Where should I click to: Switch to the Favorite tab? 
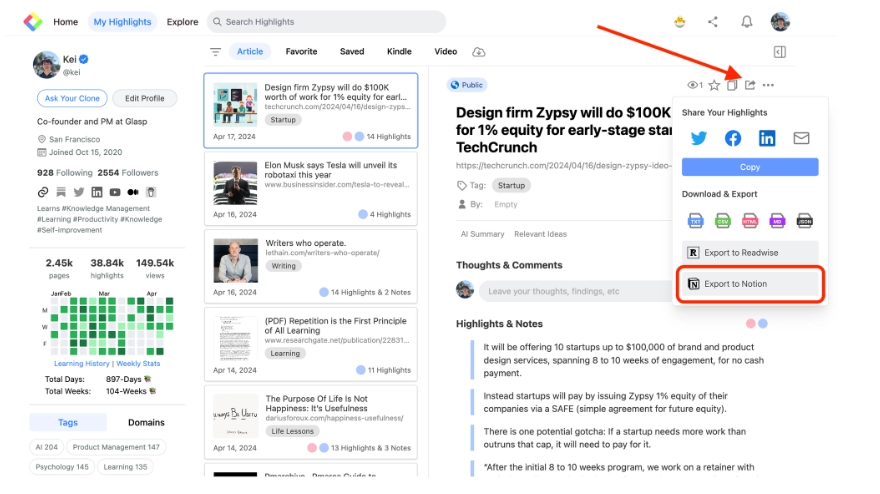[x=301, y=52]
